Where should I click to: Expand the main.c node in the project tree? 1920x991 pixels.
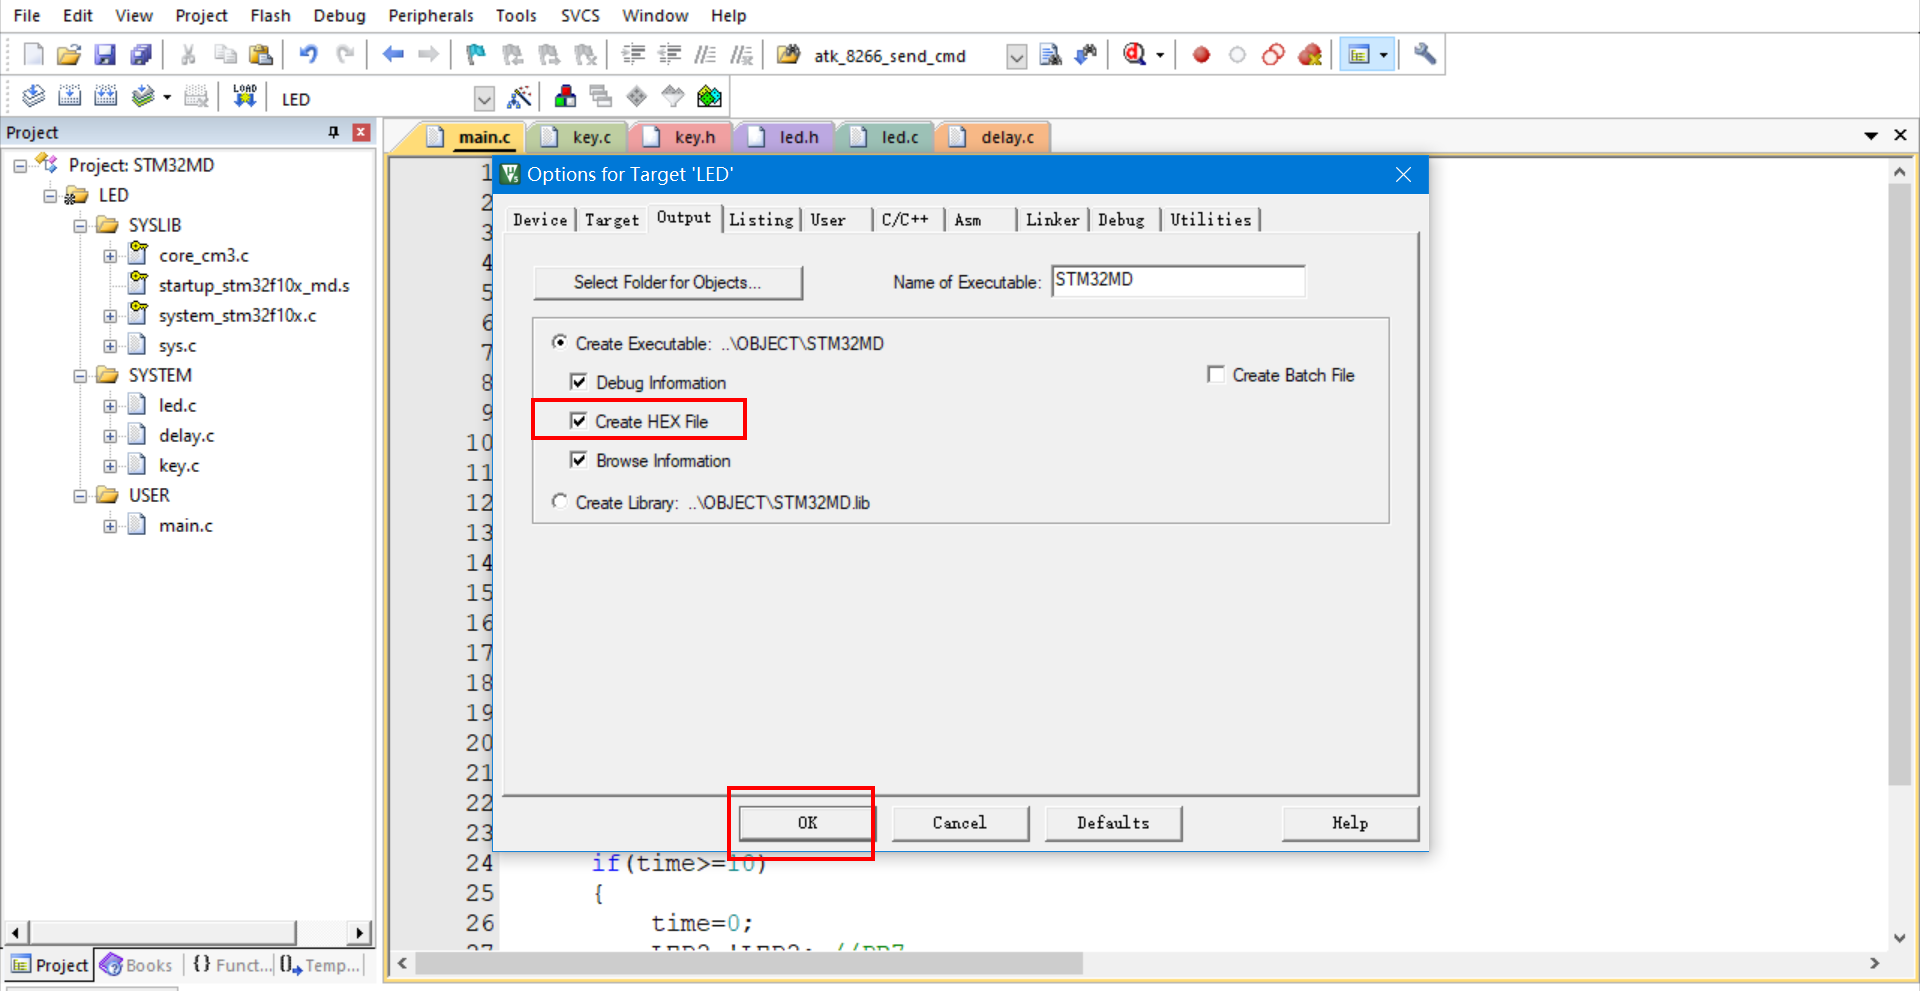click(x=110, y=526)
